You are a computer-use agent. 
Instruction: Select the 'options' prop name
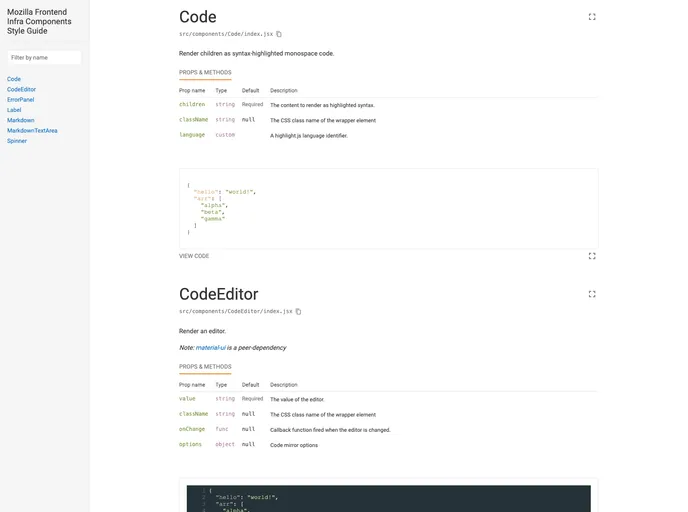(190, 444)
